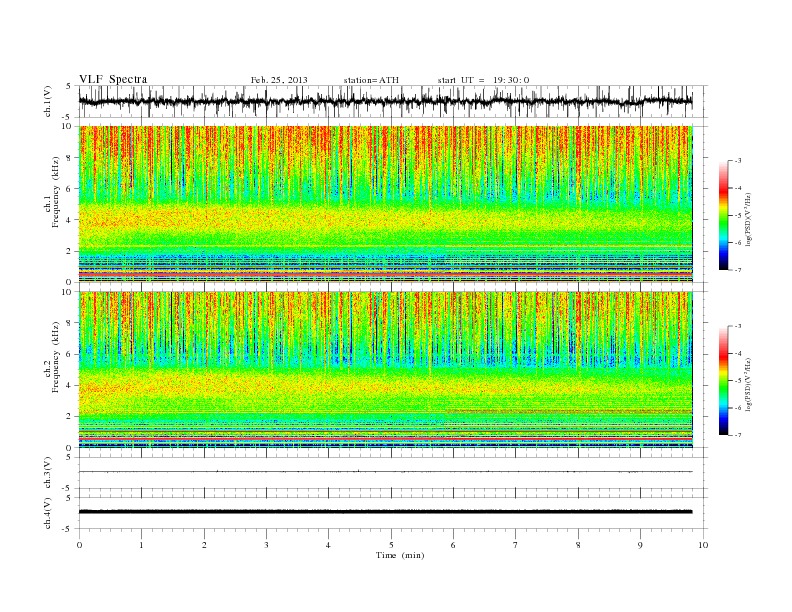Click the "ch.3(V)" axis label
792x612 pixels.
tap(48, 473)
